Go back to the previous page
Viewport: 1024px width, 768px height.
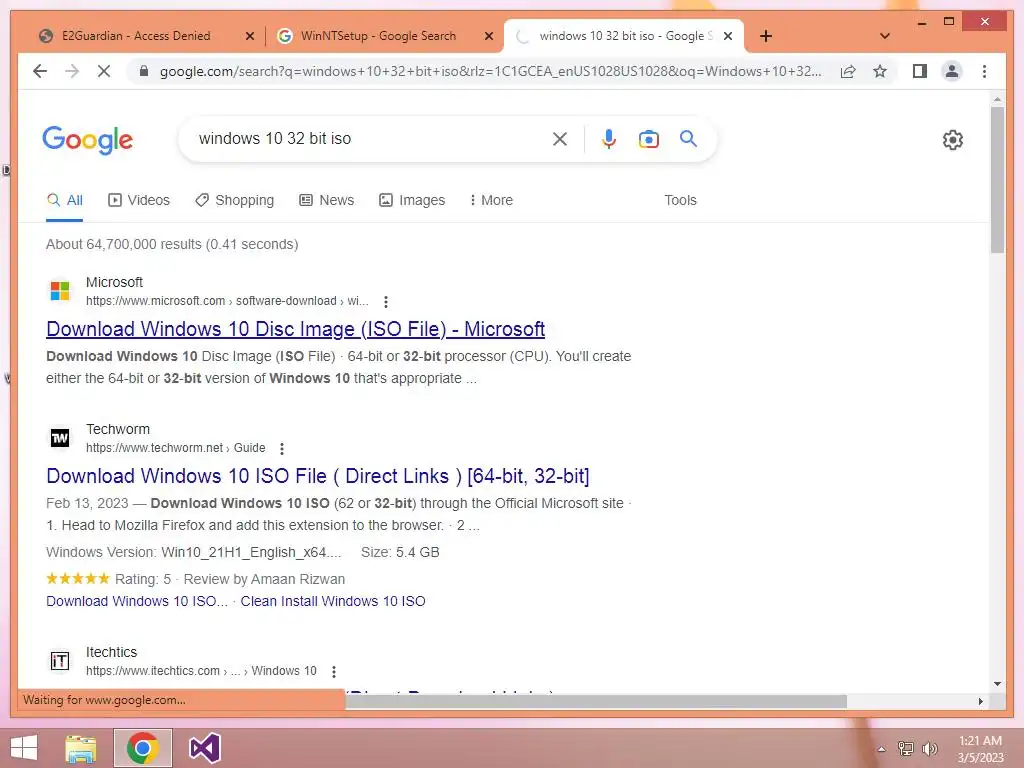tap(40, 71)
